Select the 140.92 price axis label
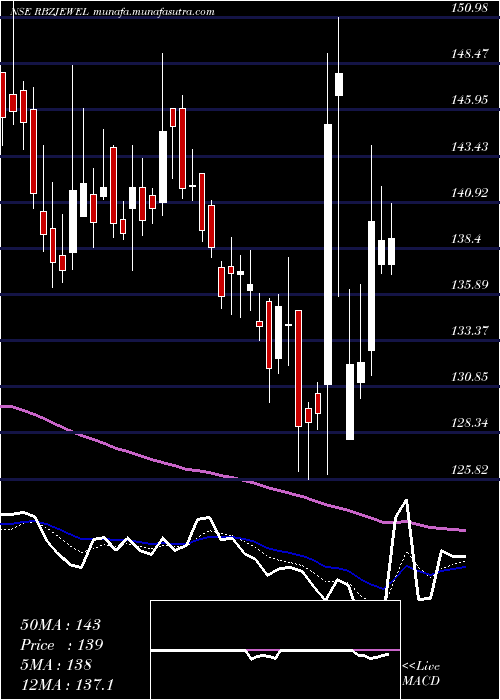This screenshot has width=500, height=700. tap(469, 192)
